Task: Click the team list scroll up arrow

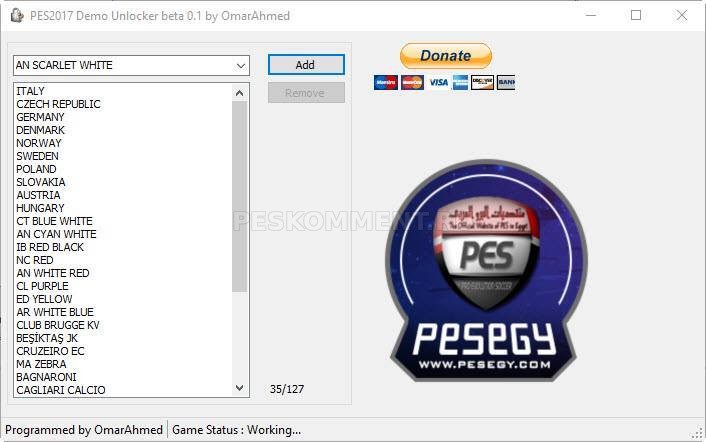Action: (240, 93)
